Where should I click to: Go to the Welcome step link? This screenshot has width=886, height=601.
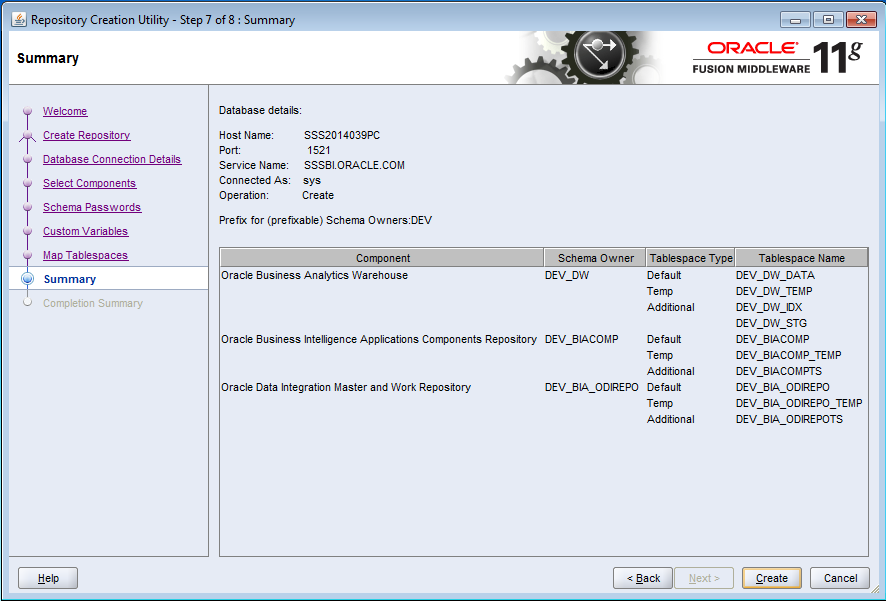click(65, 111)
